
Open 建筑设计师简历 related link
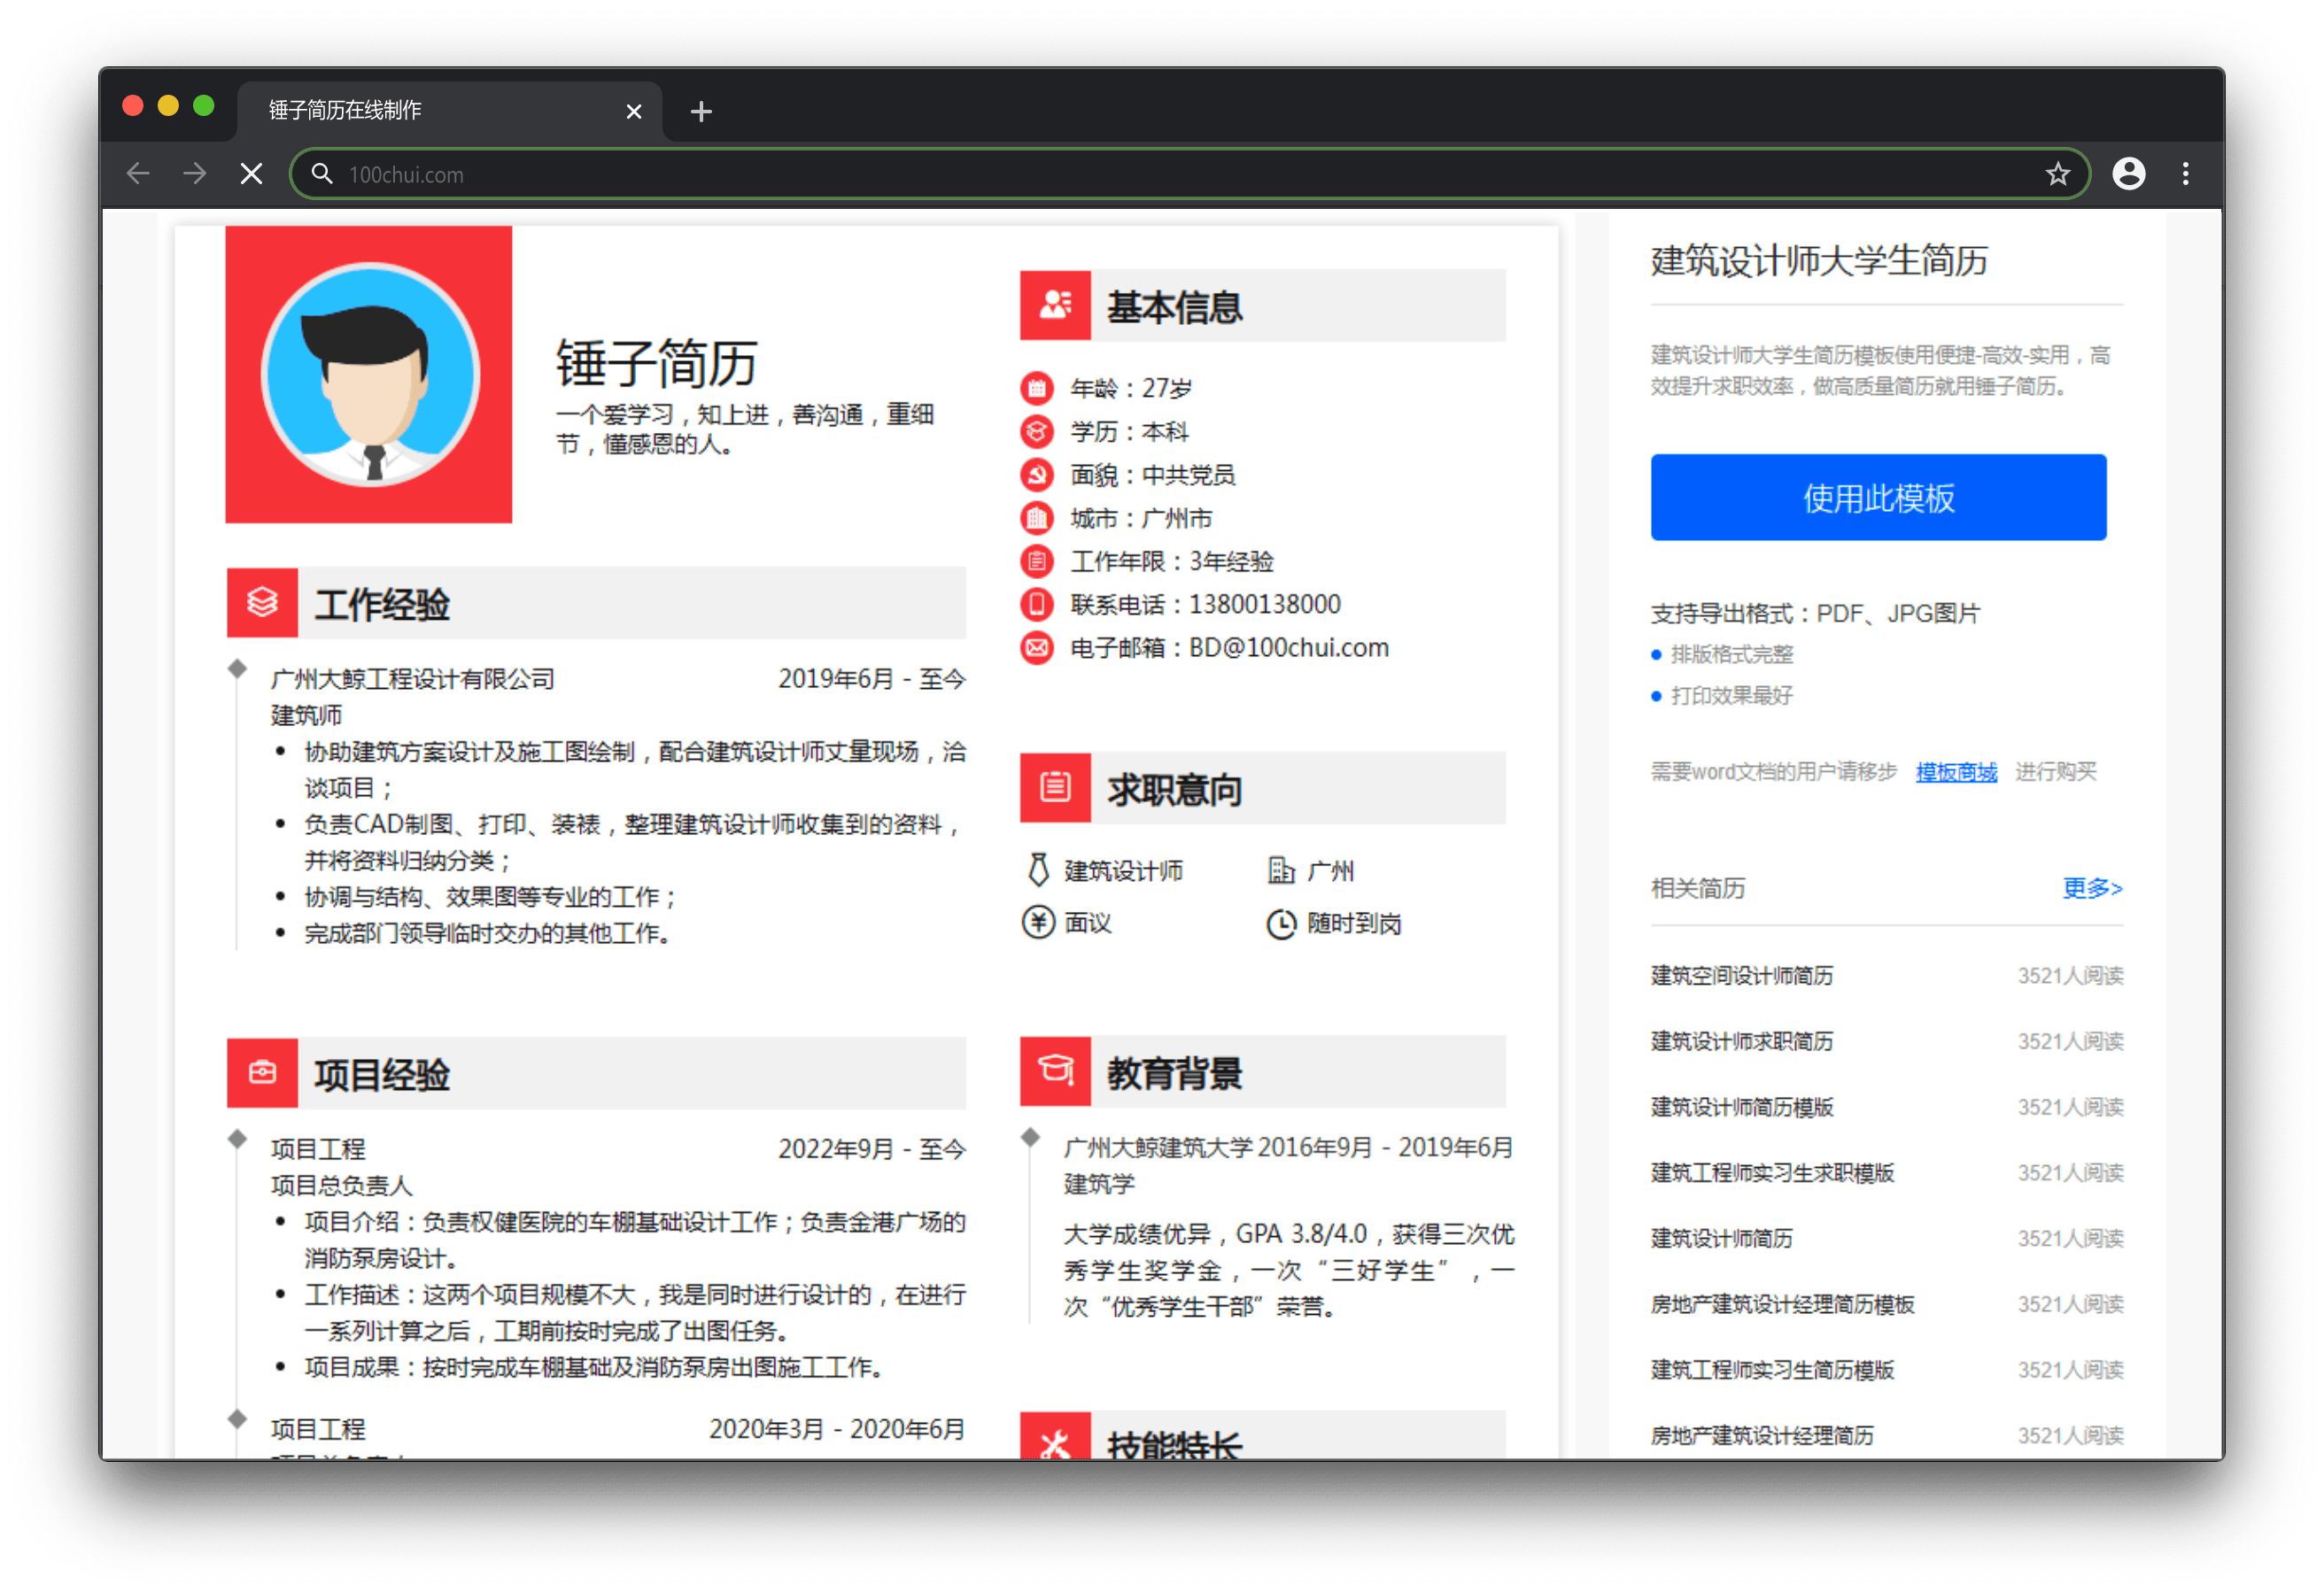click(x=1721, y=1238)
